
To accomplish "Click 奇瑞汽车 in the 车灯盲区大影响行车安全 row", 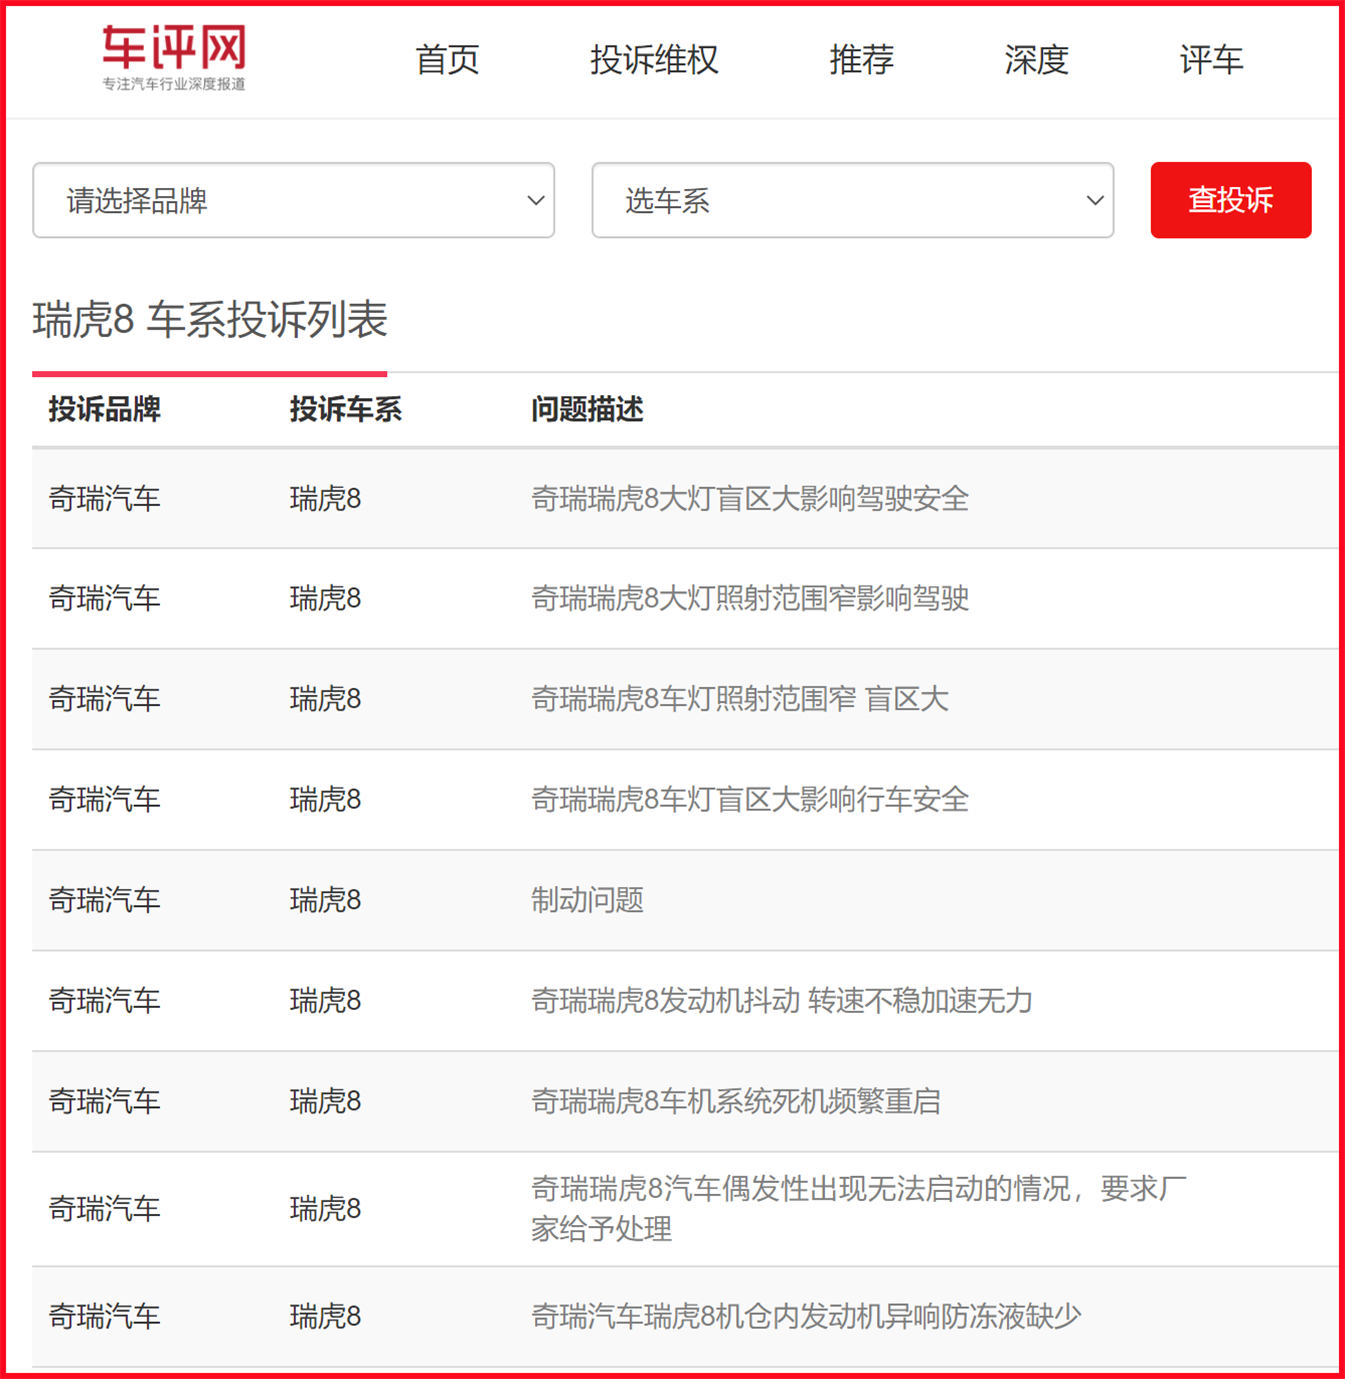I will pyautogui.click(x=105, y=799).
